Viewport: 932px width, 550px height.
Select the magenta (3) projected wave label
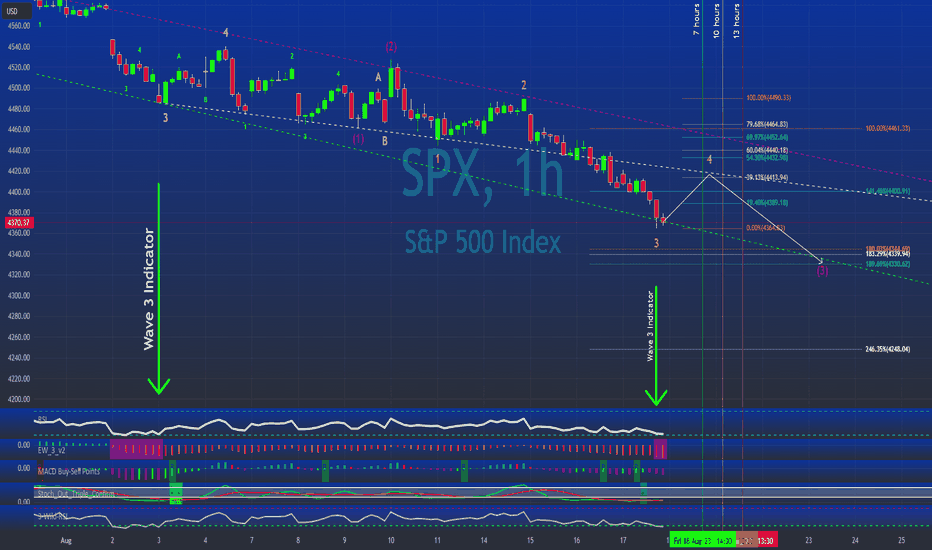822,271
